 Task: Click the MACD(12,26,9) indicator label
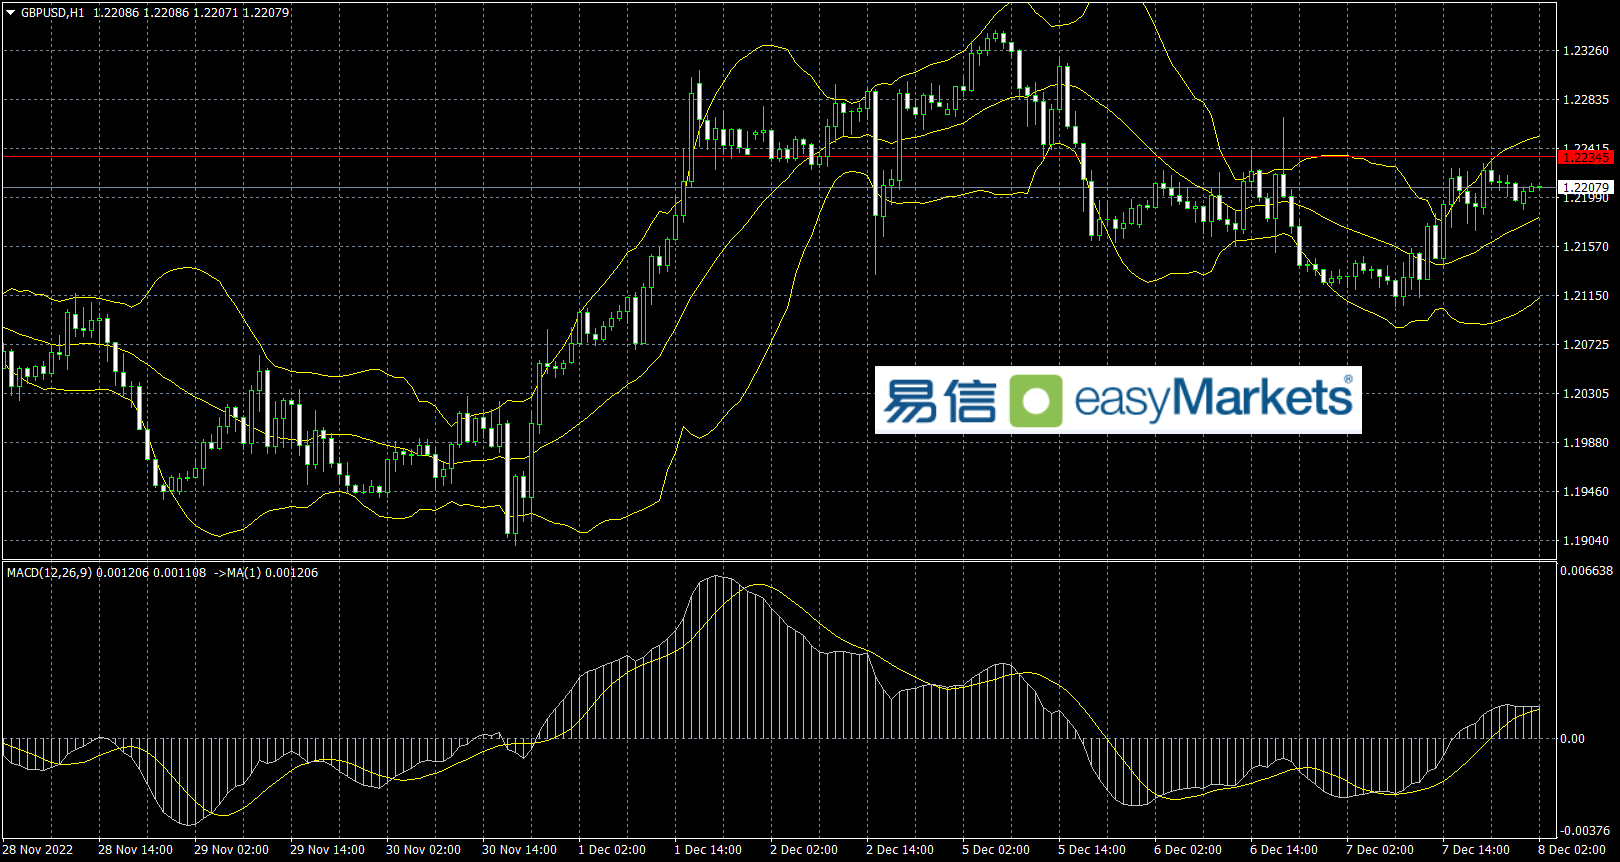[x=49, y=573]
